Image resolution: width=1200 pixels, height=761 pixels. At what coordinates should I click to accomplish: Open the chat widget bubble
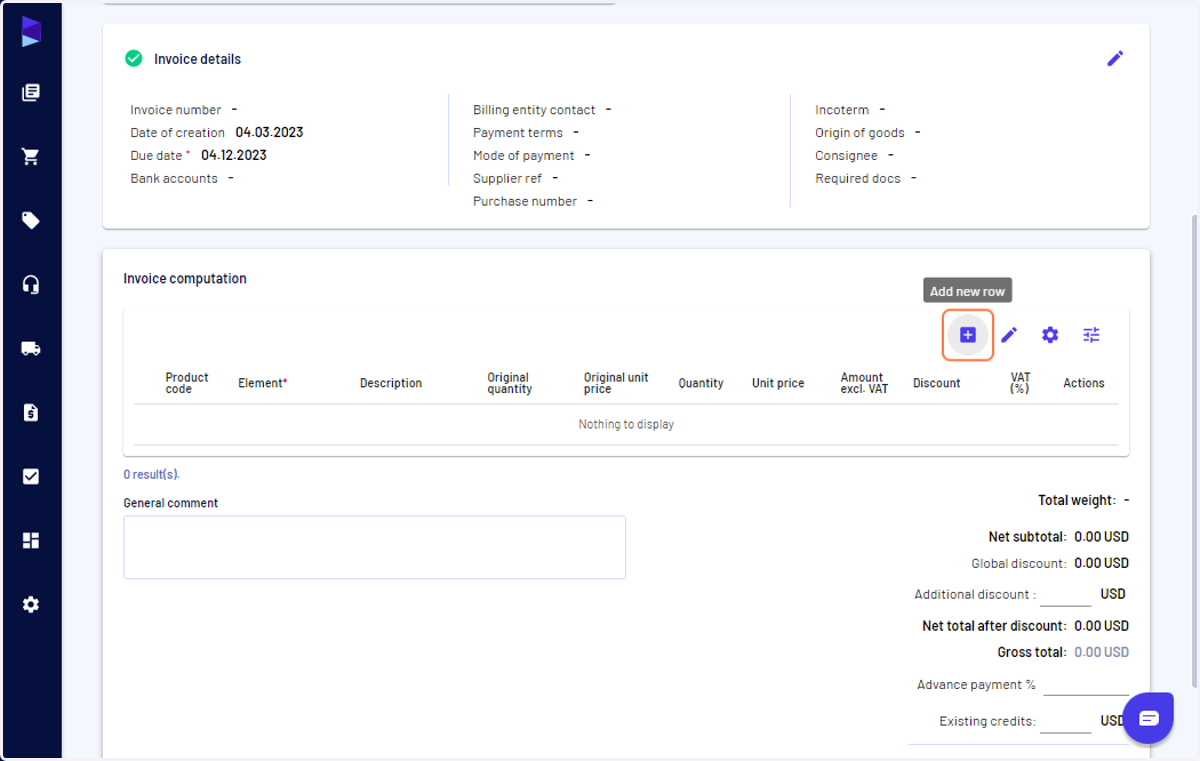(x=1148, y=718)
